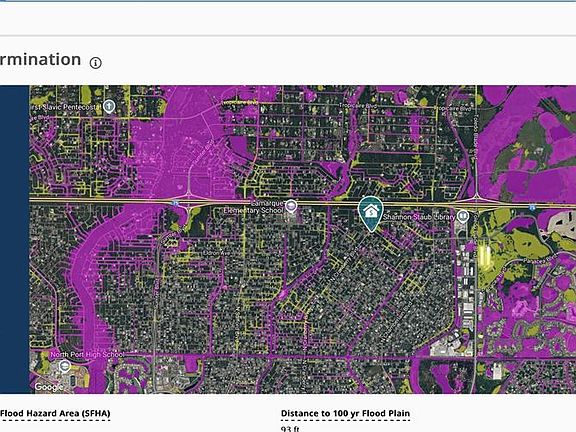Click the I-75 shield east of Toledo Blade Blvd
576x432 pixels.
pos(532,208)
